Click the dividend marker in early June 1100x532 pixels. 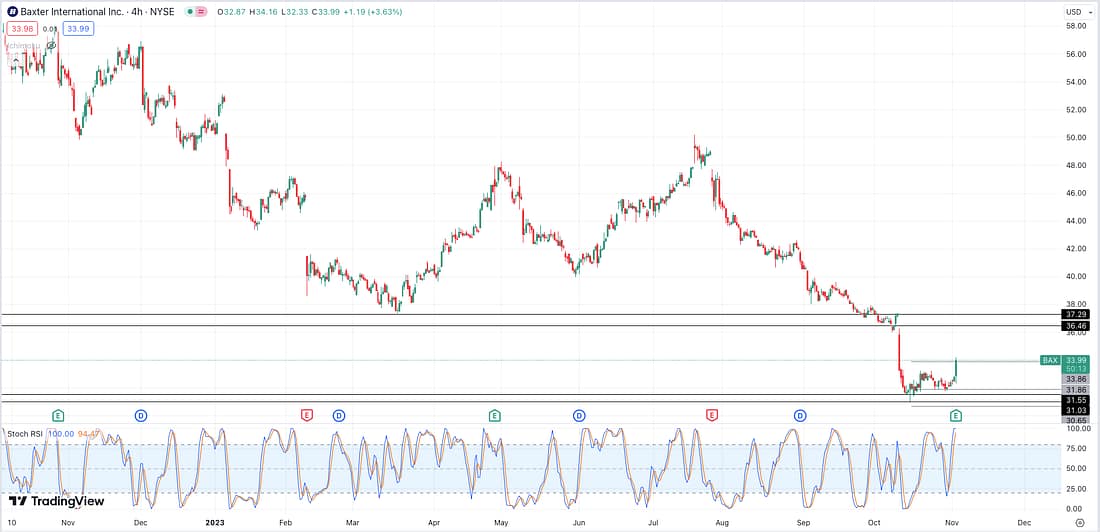tap(579, 415)
